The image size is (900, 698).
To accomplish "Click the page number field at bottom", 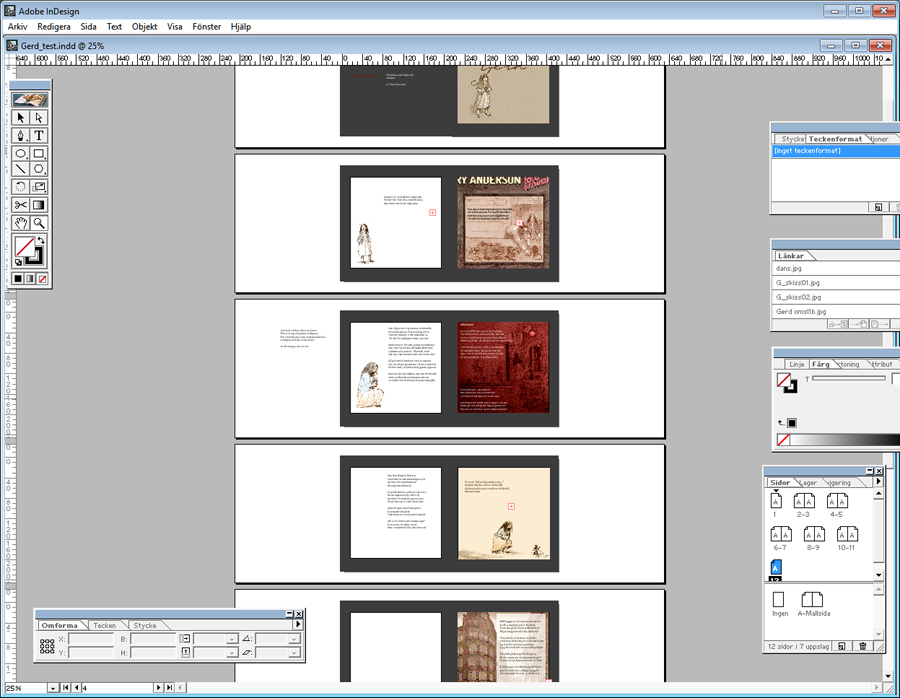I will pyautogui.click(x=118, y=688).
